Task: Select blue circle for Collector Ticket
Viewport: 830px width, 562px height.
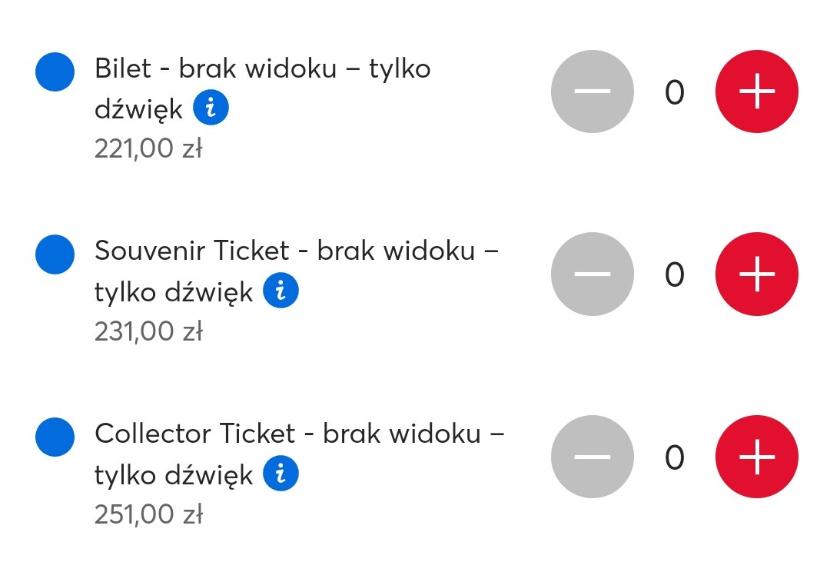Action: coord(55,437)
